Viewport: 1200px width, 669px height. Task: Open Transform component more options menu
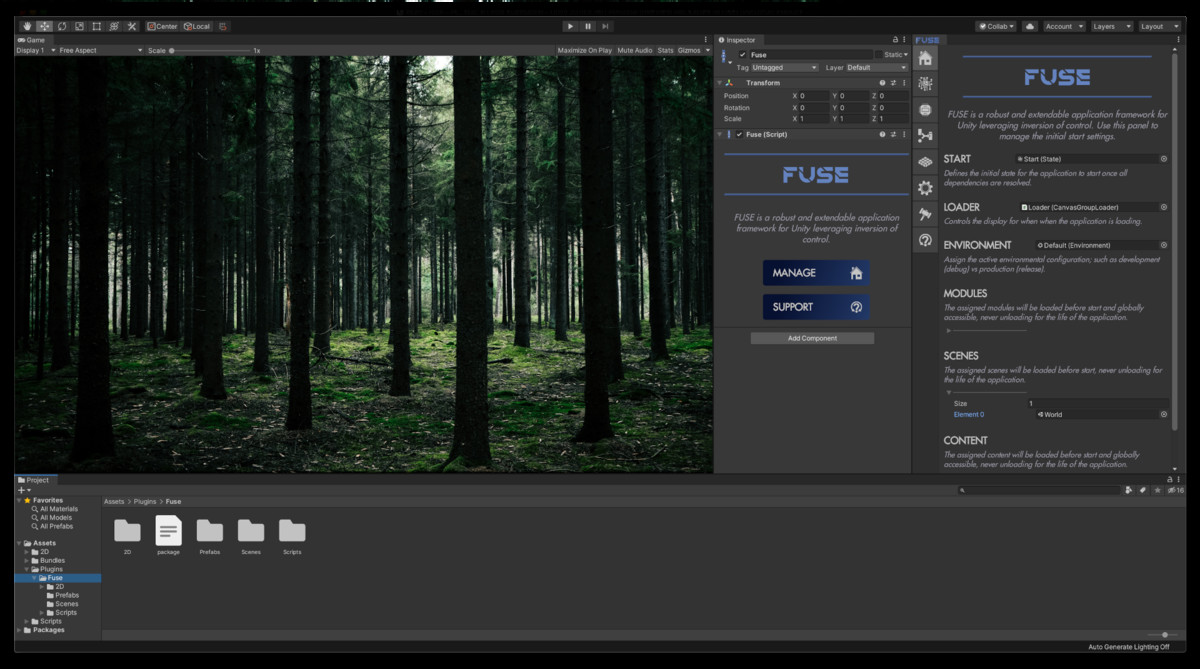point(904,83)
